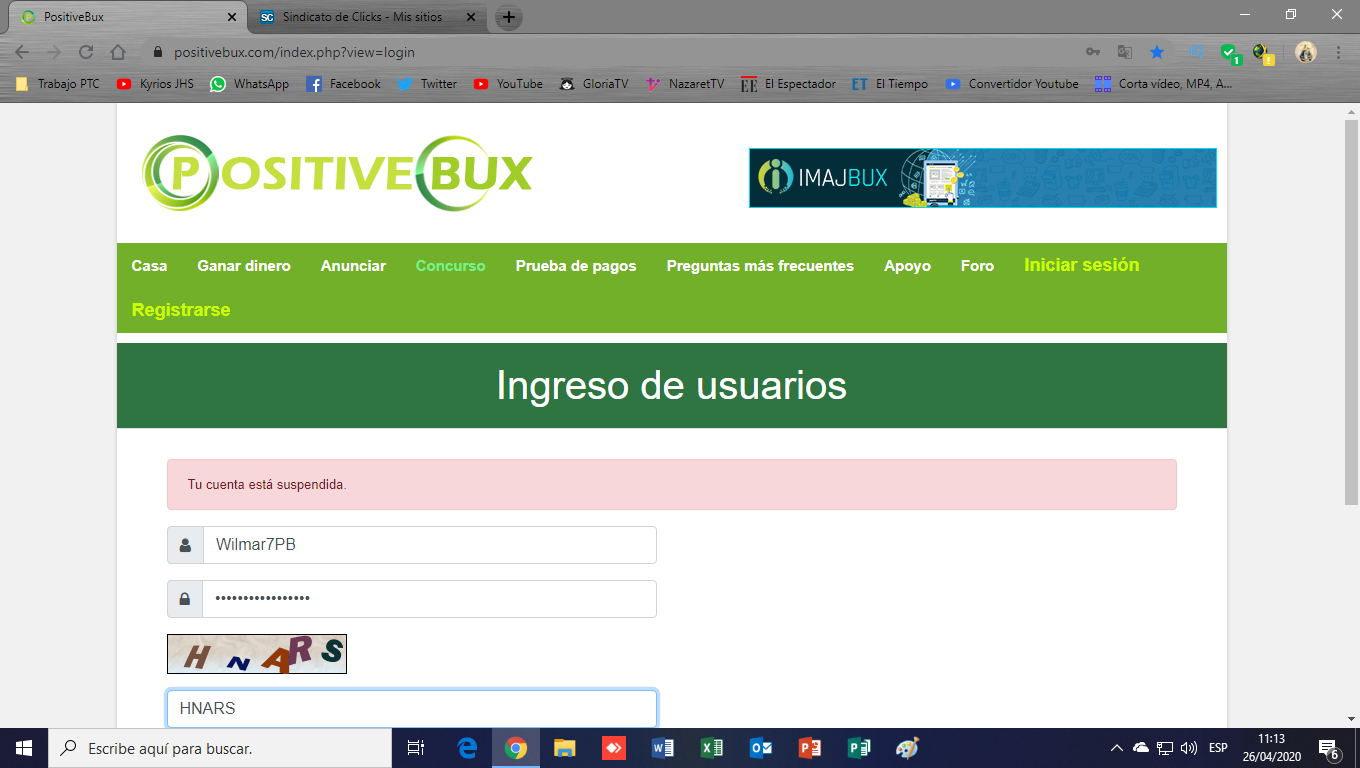The image size is (1360, 768).
Task: Open PowerPoint from taskbar
Action: pyautogui.click(x=810, y=748)
